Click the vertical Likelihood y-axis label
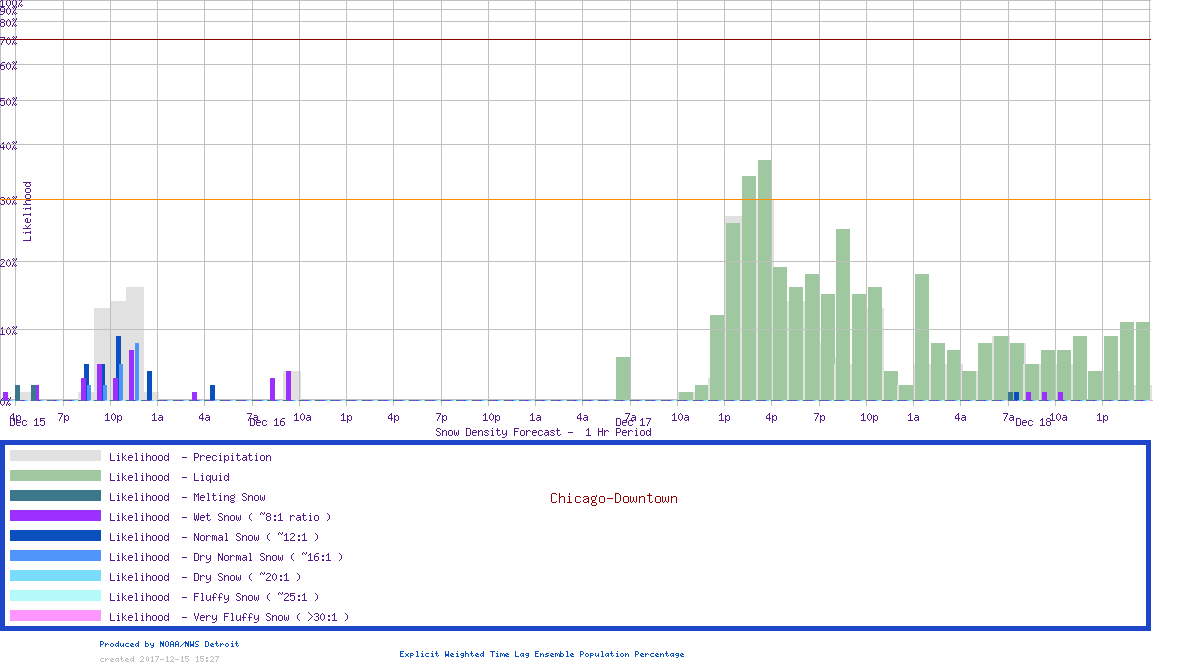 28,211
